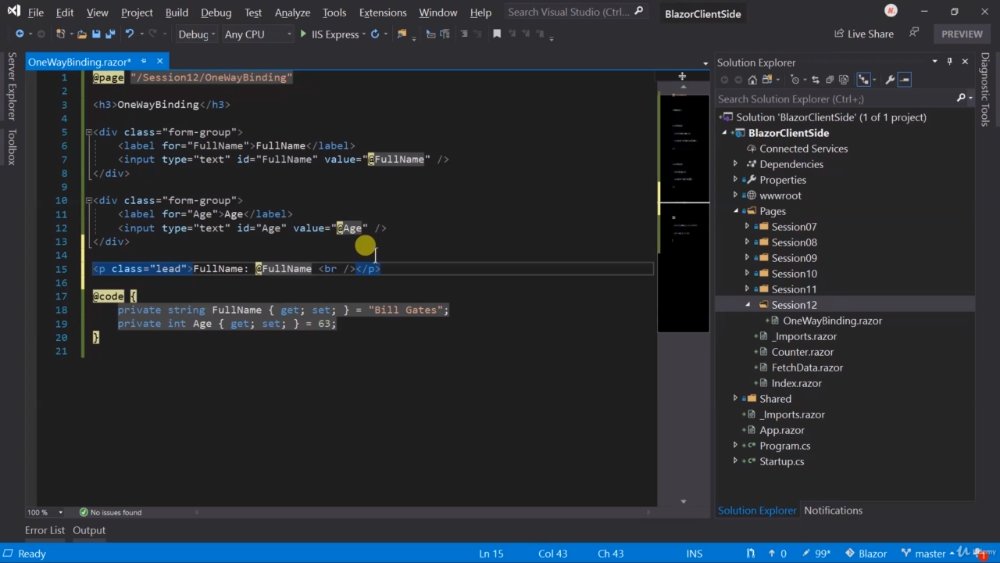Screen dimensions: 1000x563
Task: Click the search magnifier in Solution Explorer
Action: (961, 98)
